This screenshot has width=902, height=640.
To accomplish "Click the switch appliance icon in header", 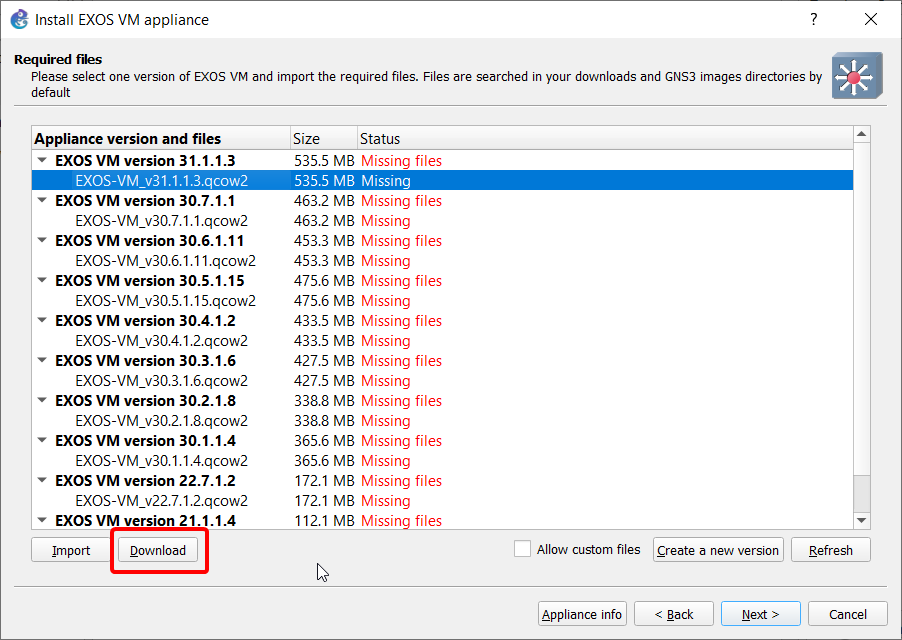I will point(857,75).
